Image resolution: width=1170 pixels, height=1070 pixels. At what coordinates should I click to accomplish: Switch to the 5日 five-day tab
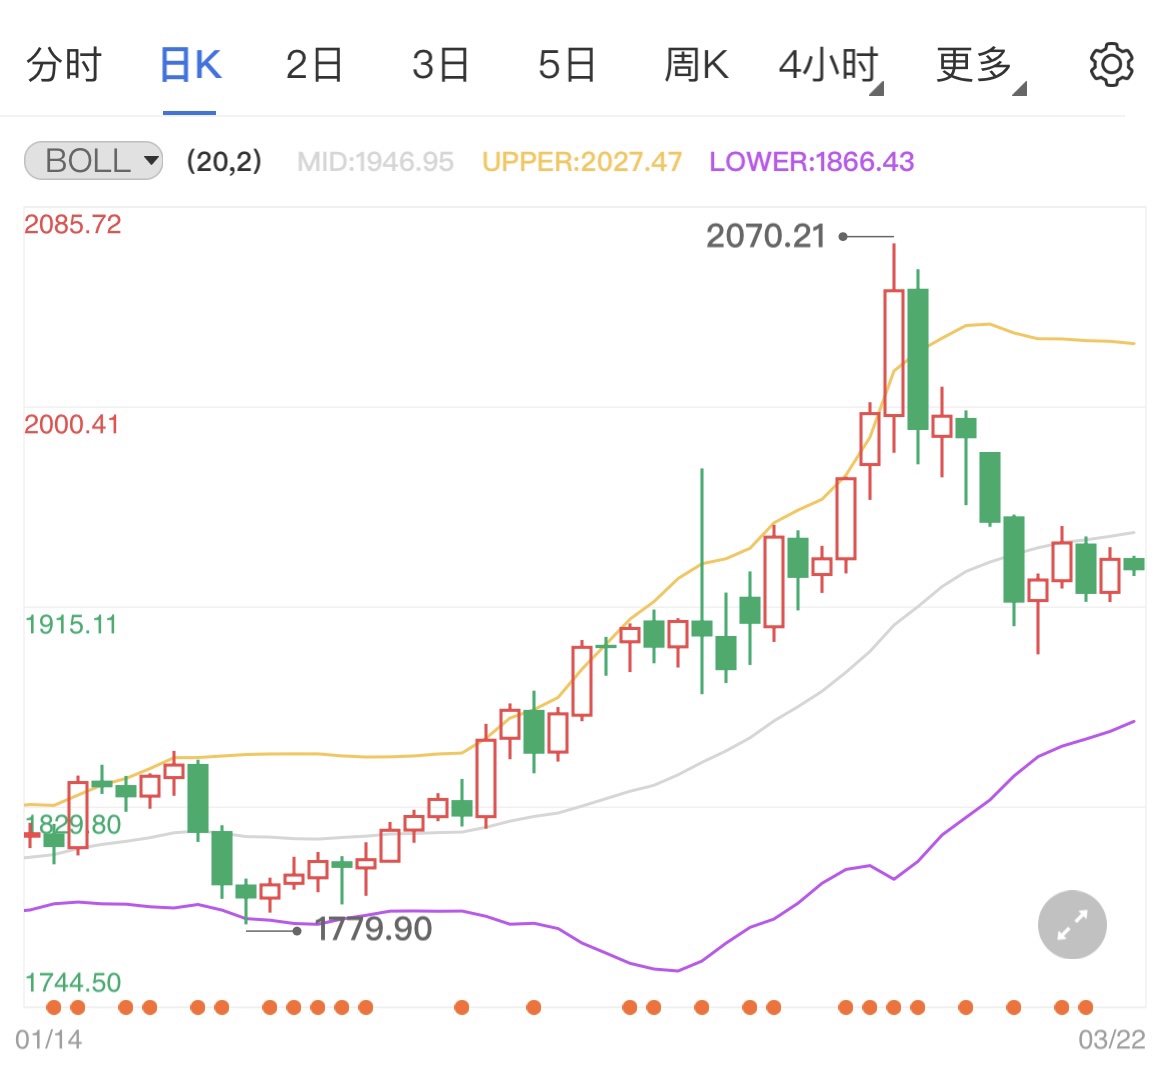[567, 64]
